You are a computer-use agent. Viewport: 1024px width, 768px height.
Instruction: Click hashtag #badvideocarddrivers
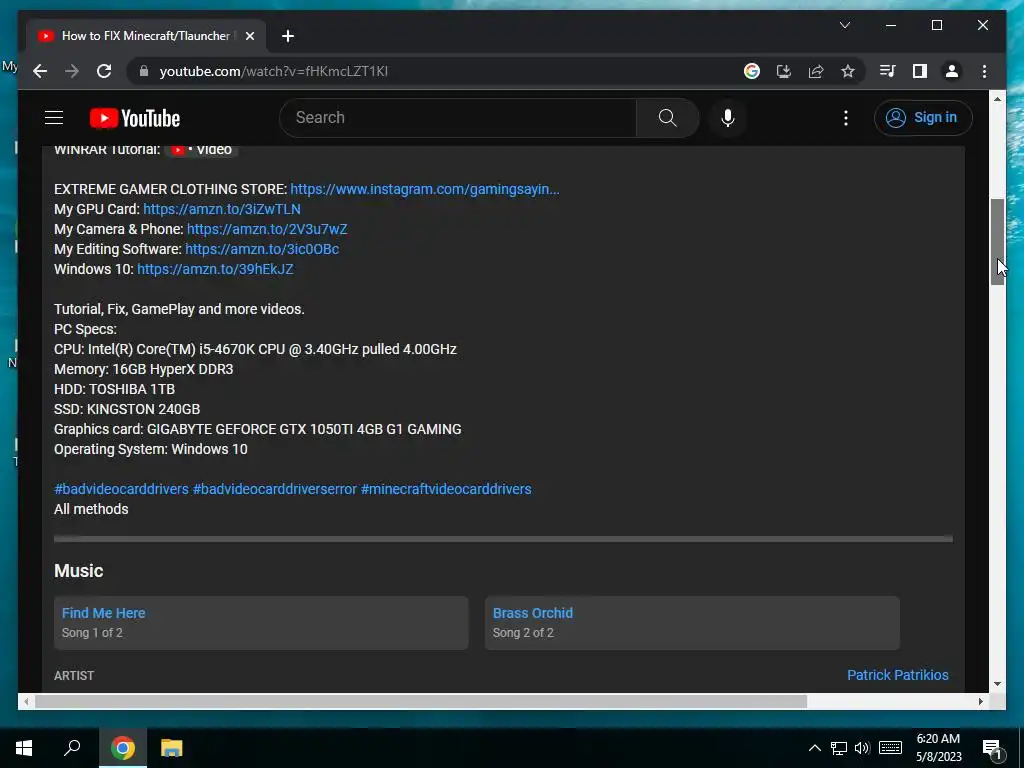click(121, 489)
